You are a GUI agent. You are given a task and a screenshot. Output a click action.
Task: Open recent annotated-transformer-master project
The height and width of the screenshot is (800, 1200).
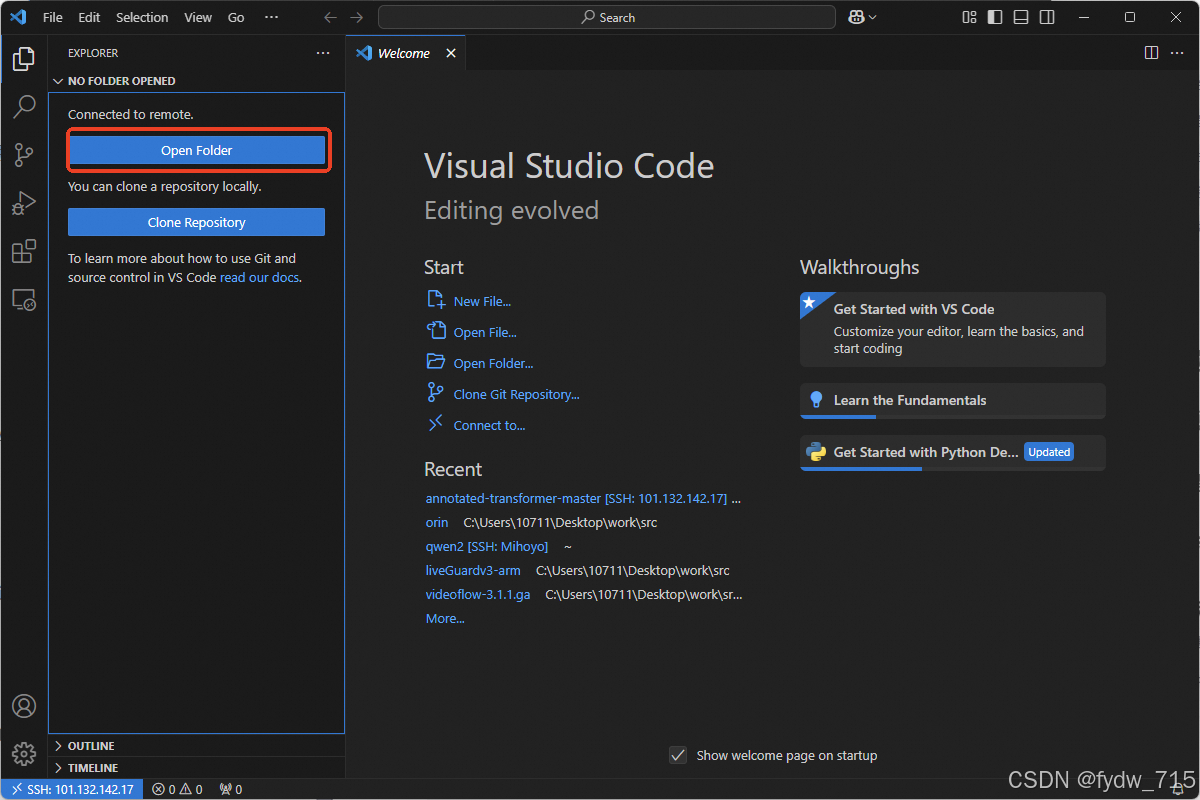tap(576, 498)
